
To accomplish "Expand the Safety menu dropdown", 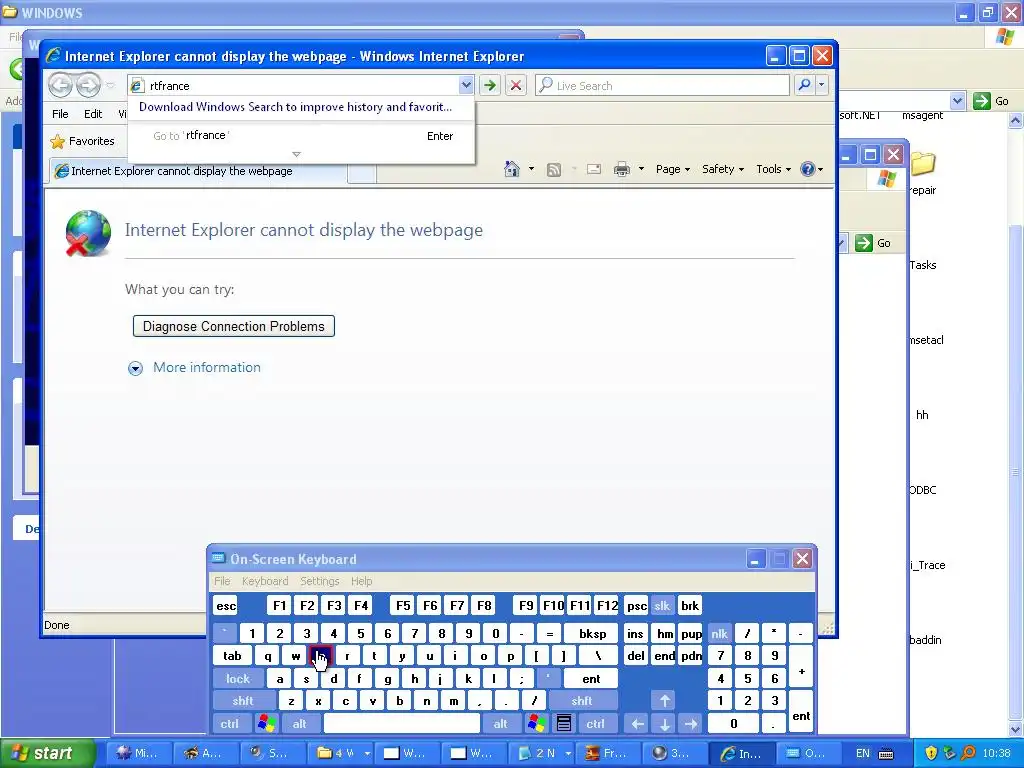I will pos(723,169).
